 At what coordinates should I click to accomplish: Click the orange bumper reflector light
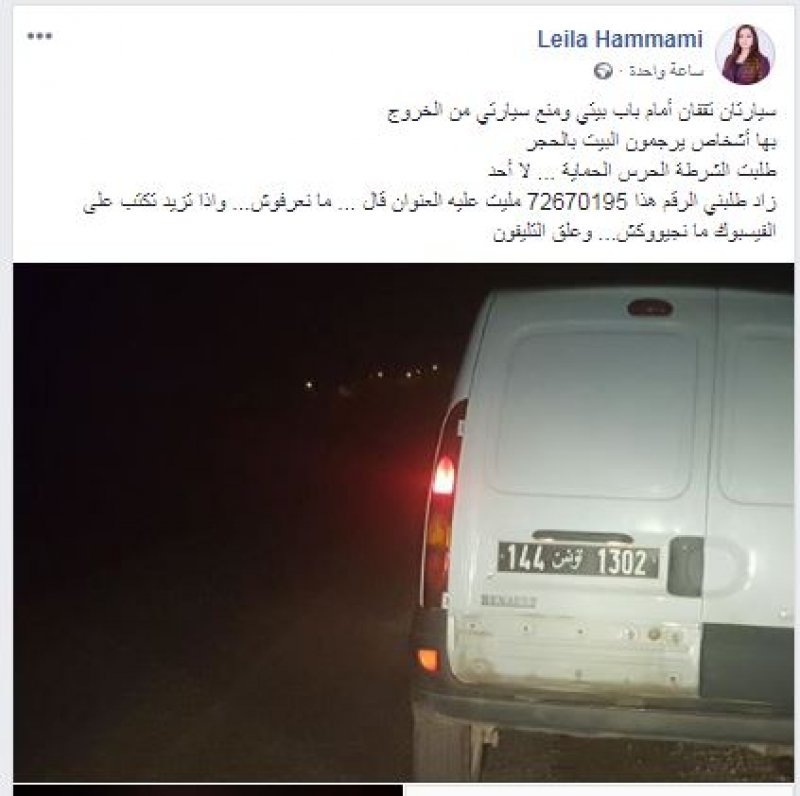pyautogui.click(x=428, y=659)
